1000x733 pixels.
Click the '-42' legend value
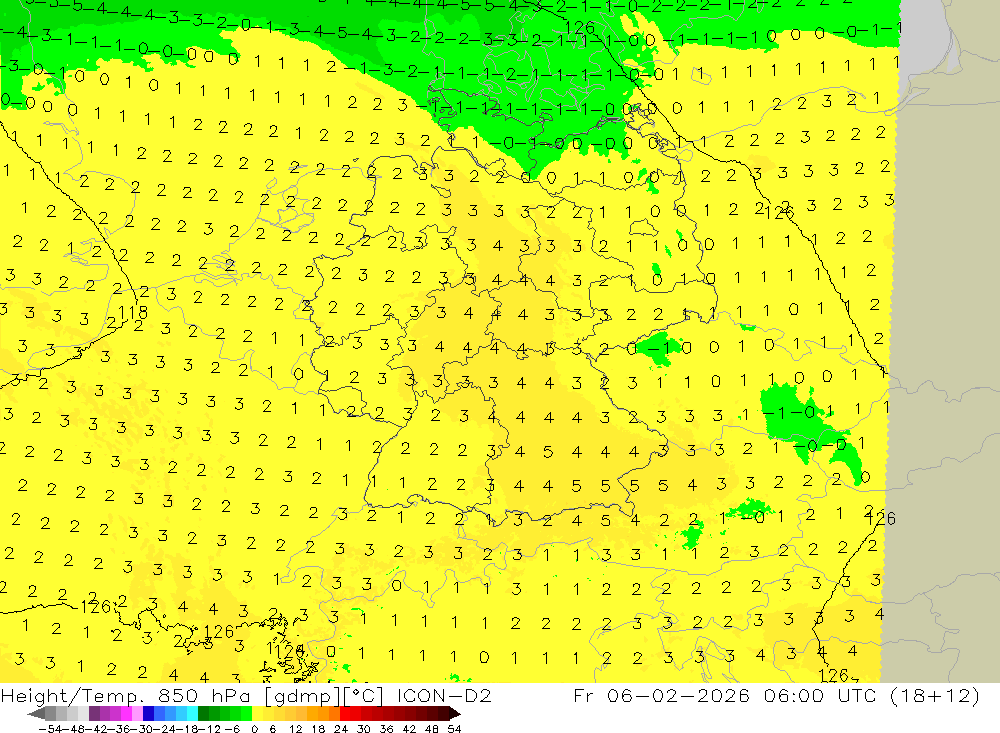[97, 729]
